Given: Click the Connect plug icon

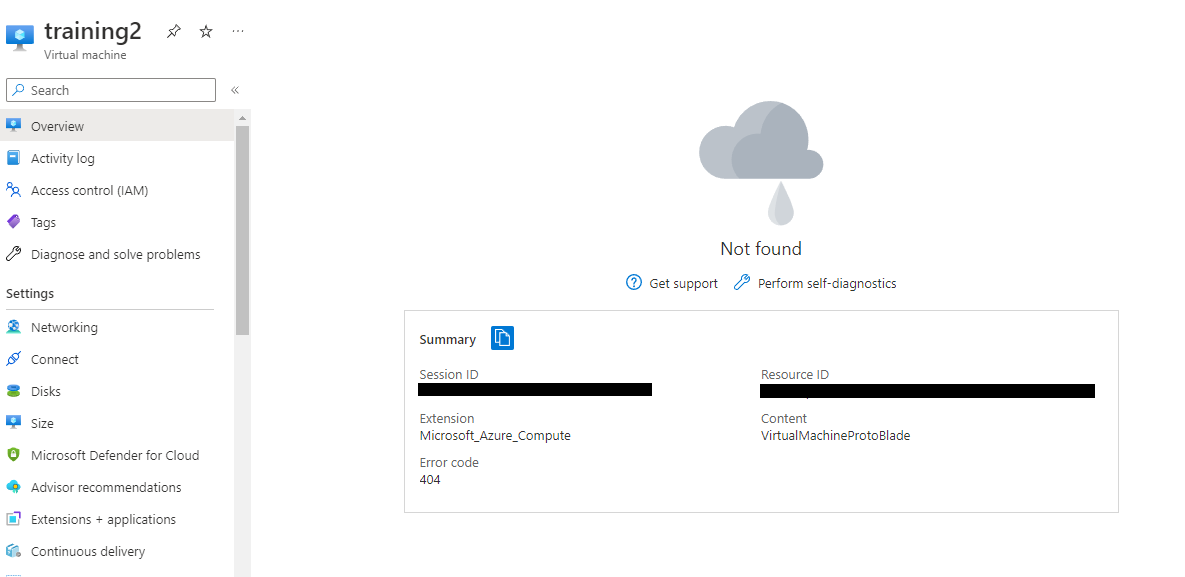Looking at the screenshot, I should tap(14, 359).
